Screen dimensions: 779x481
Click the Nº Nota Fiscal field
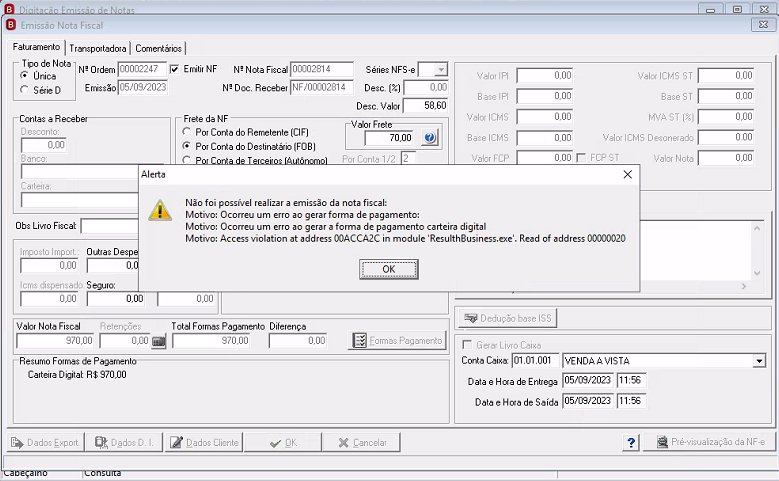coord(322,69)
